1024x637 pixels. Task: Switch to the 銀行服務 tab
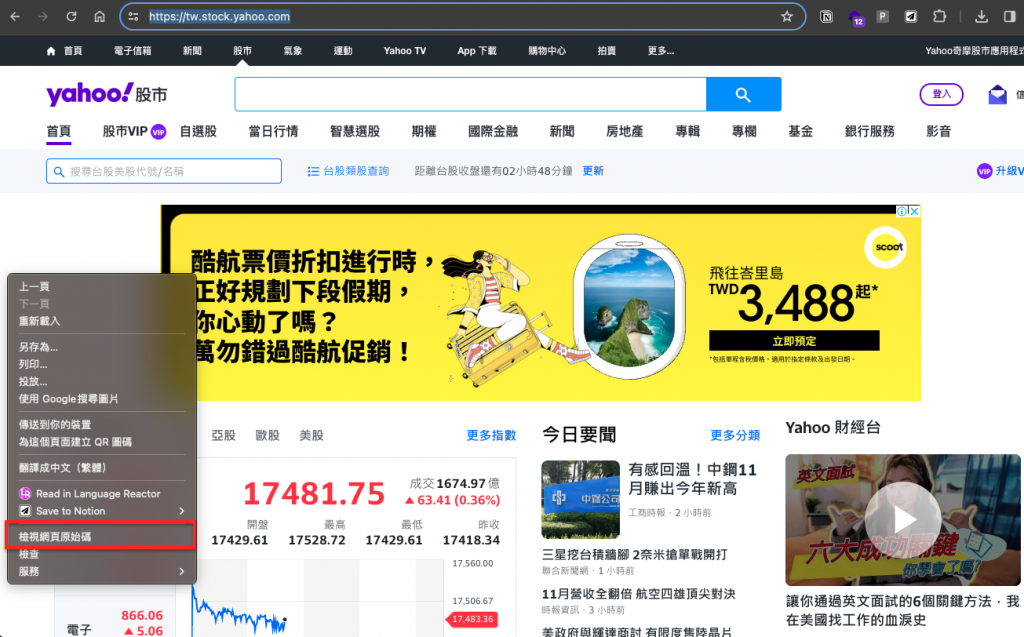(x=869, y=131)
